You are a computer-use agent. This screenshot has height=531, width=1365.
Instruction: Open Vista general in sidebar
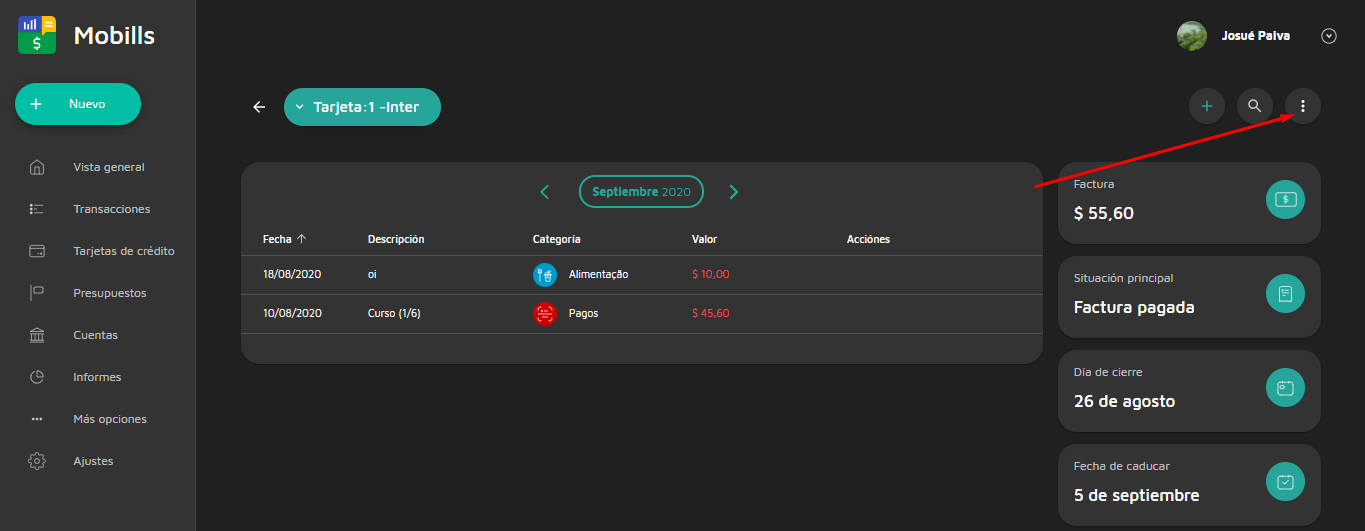[x=108, y=167]
